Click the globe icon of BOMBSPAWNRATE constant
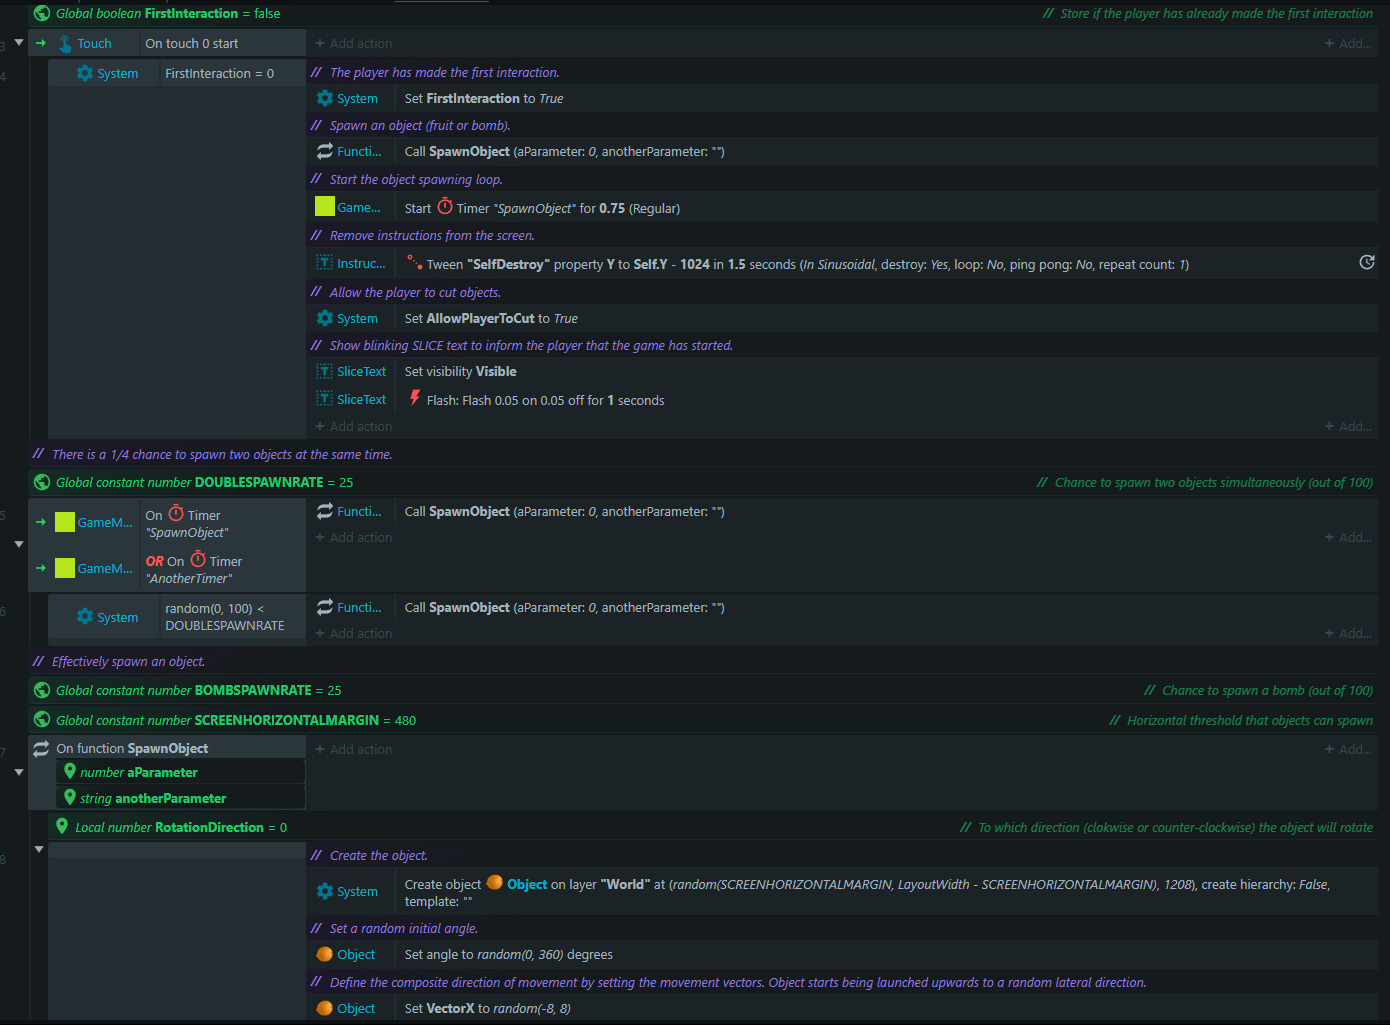This screenshot has width=1390, height=1025. [x=42, y=690]
